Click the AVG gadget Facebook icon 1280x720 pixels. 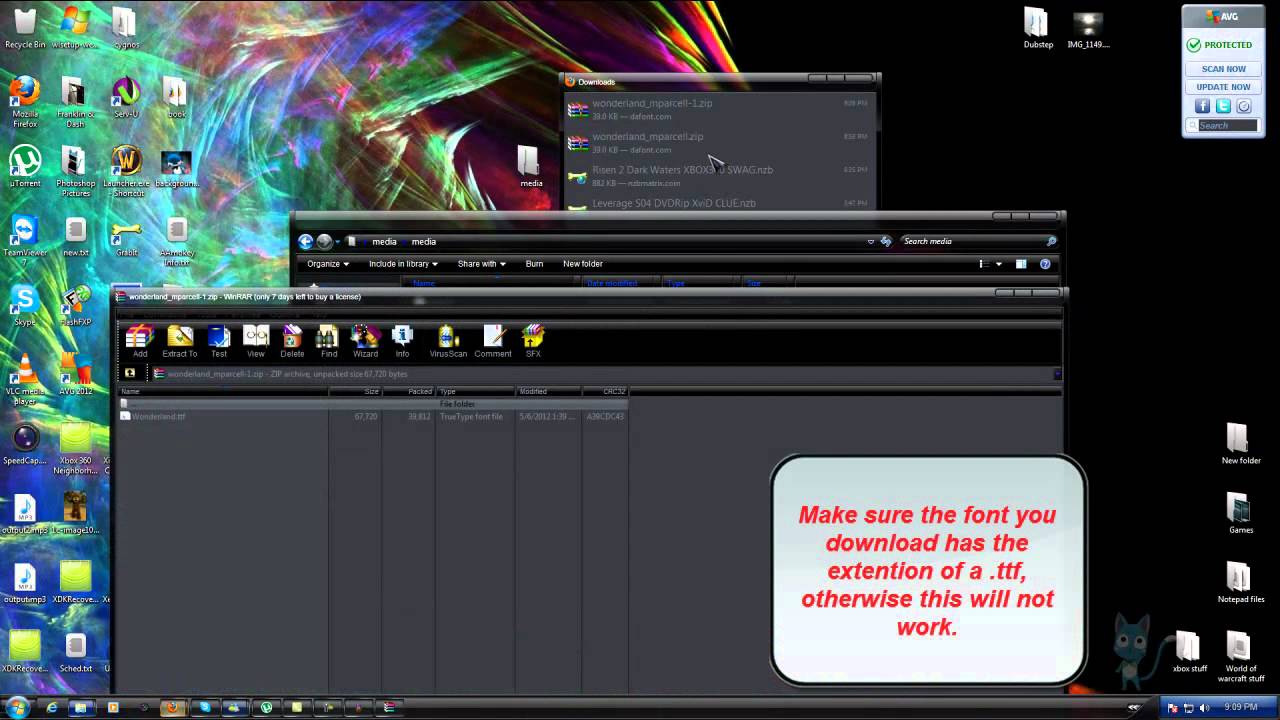click(x=1203, y=106)
